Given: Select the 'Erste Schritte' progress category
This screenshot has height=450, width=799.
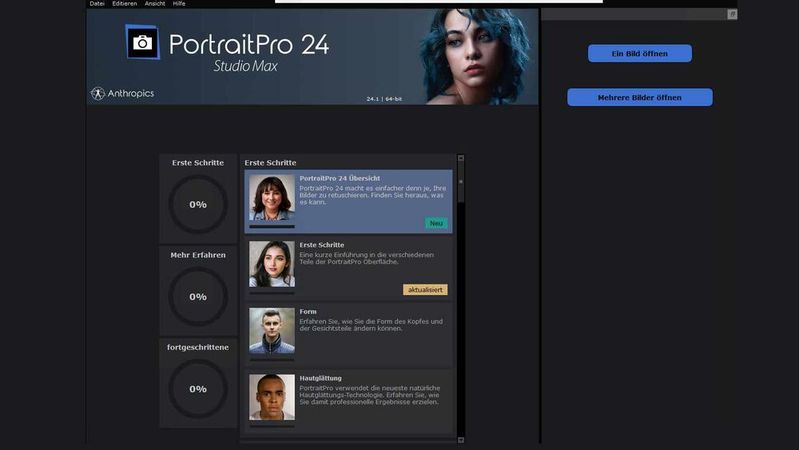Looking at the screenshot, I should pos(198,199).
